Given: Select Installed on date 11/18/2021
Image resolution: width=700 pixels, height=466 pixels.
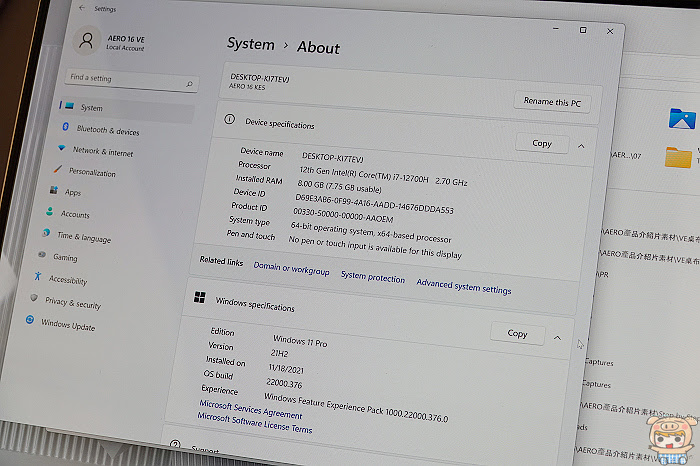Looking at the screenshot, I should coord(286,369).
